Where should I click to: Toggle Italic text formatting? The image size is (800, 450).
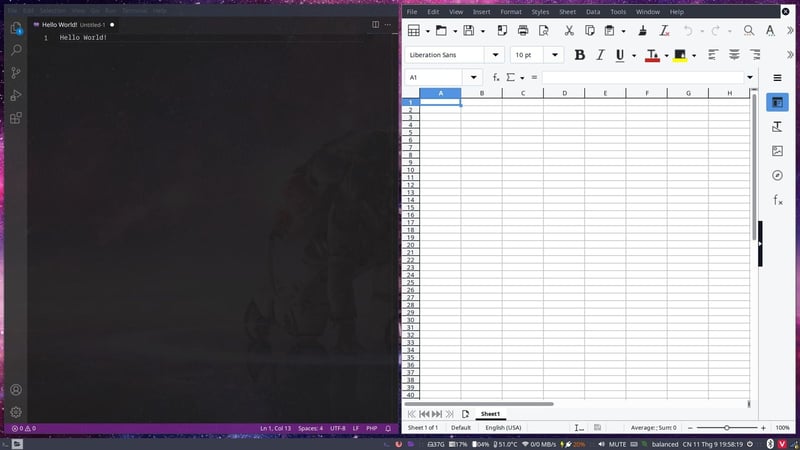tap(600, 55)
